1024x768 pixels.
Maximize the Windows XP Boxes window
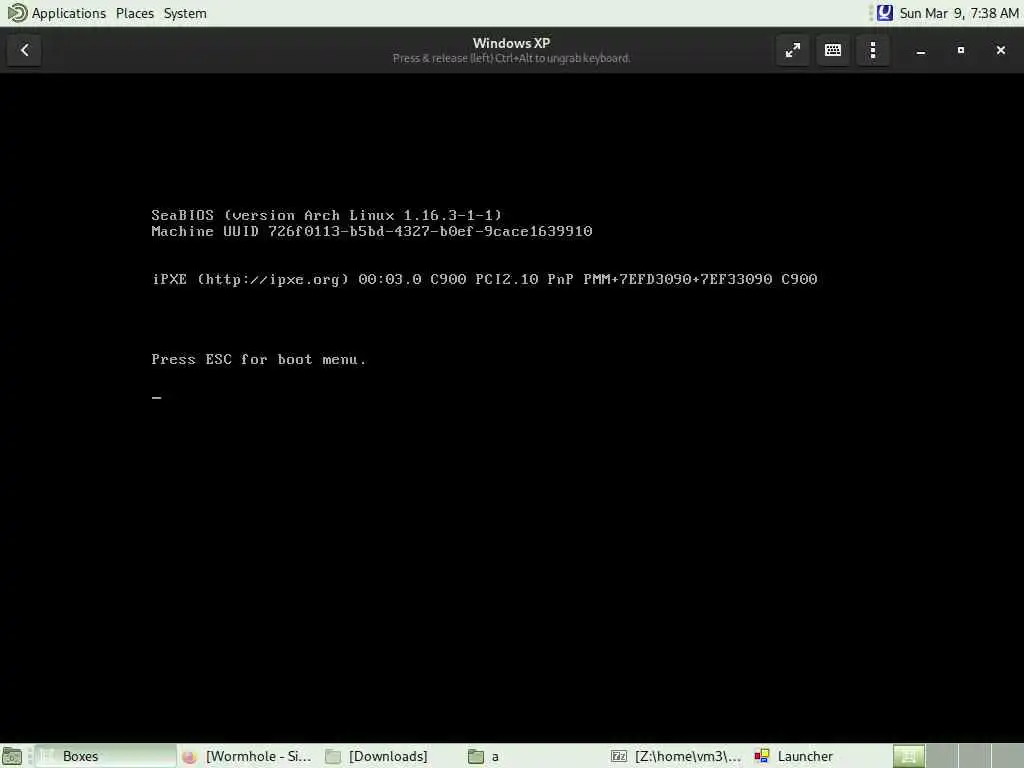[x=961, y=50]
